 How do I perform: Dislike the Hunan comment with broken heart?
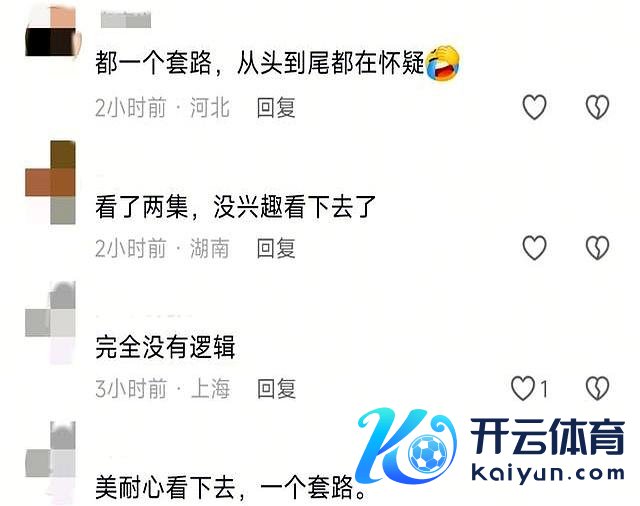click(597, 248)
